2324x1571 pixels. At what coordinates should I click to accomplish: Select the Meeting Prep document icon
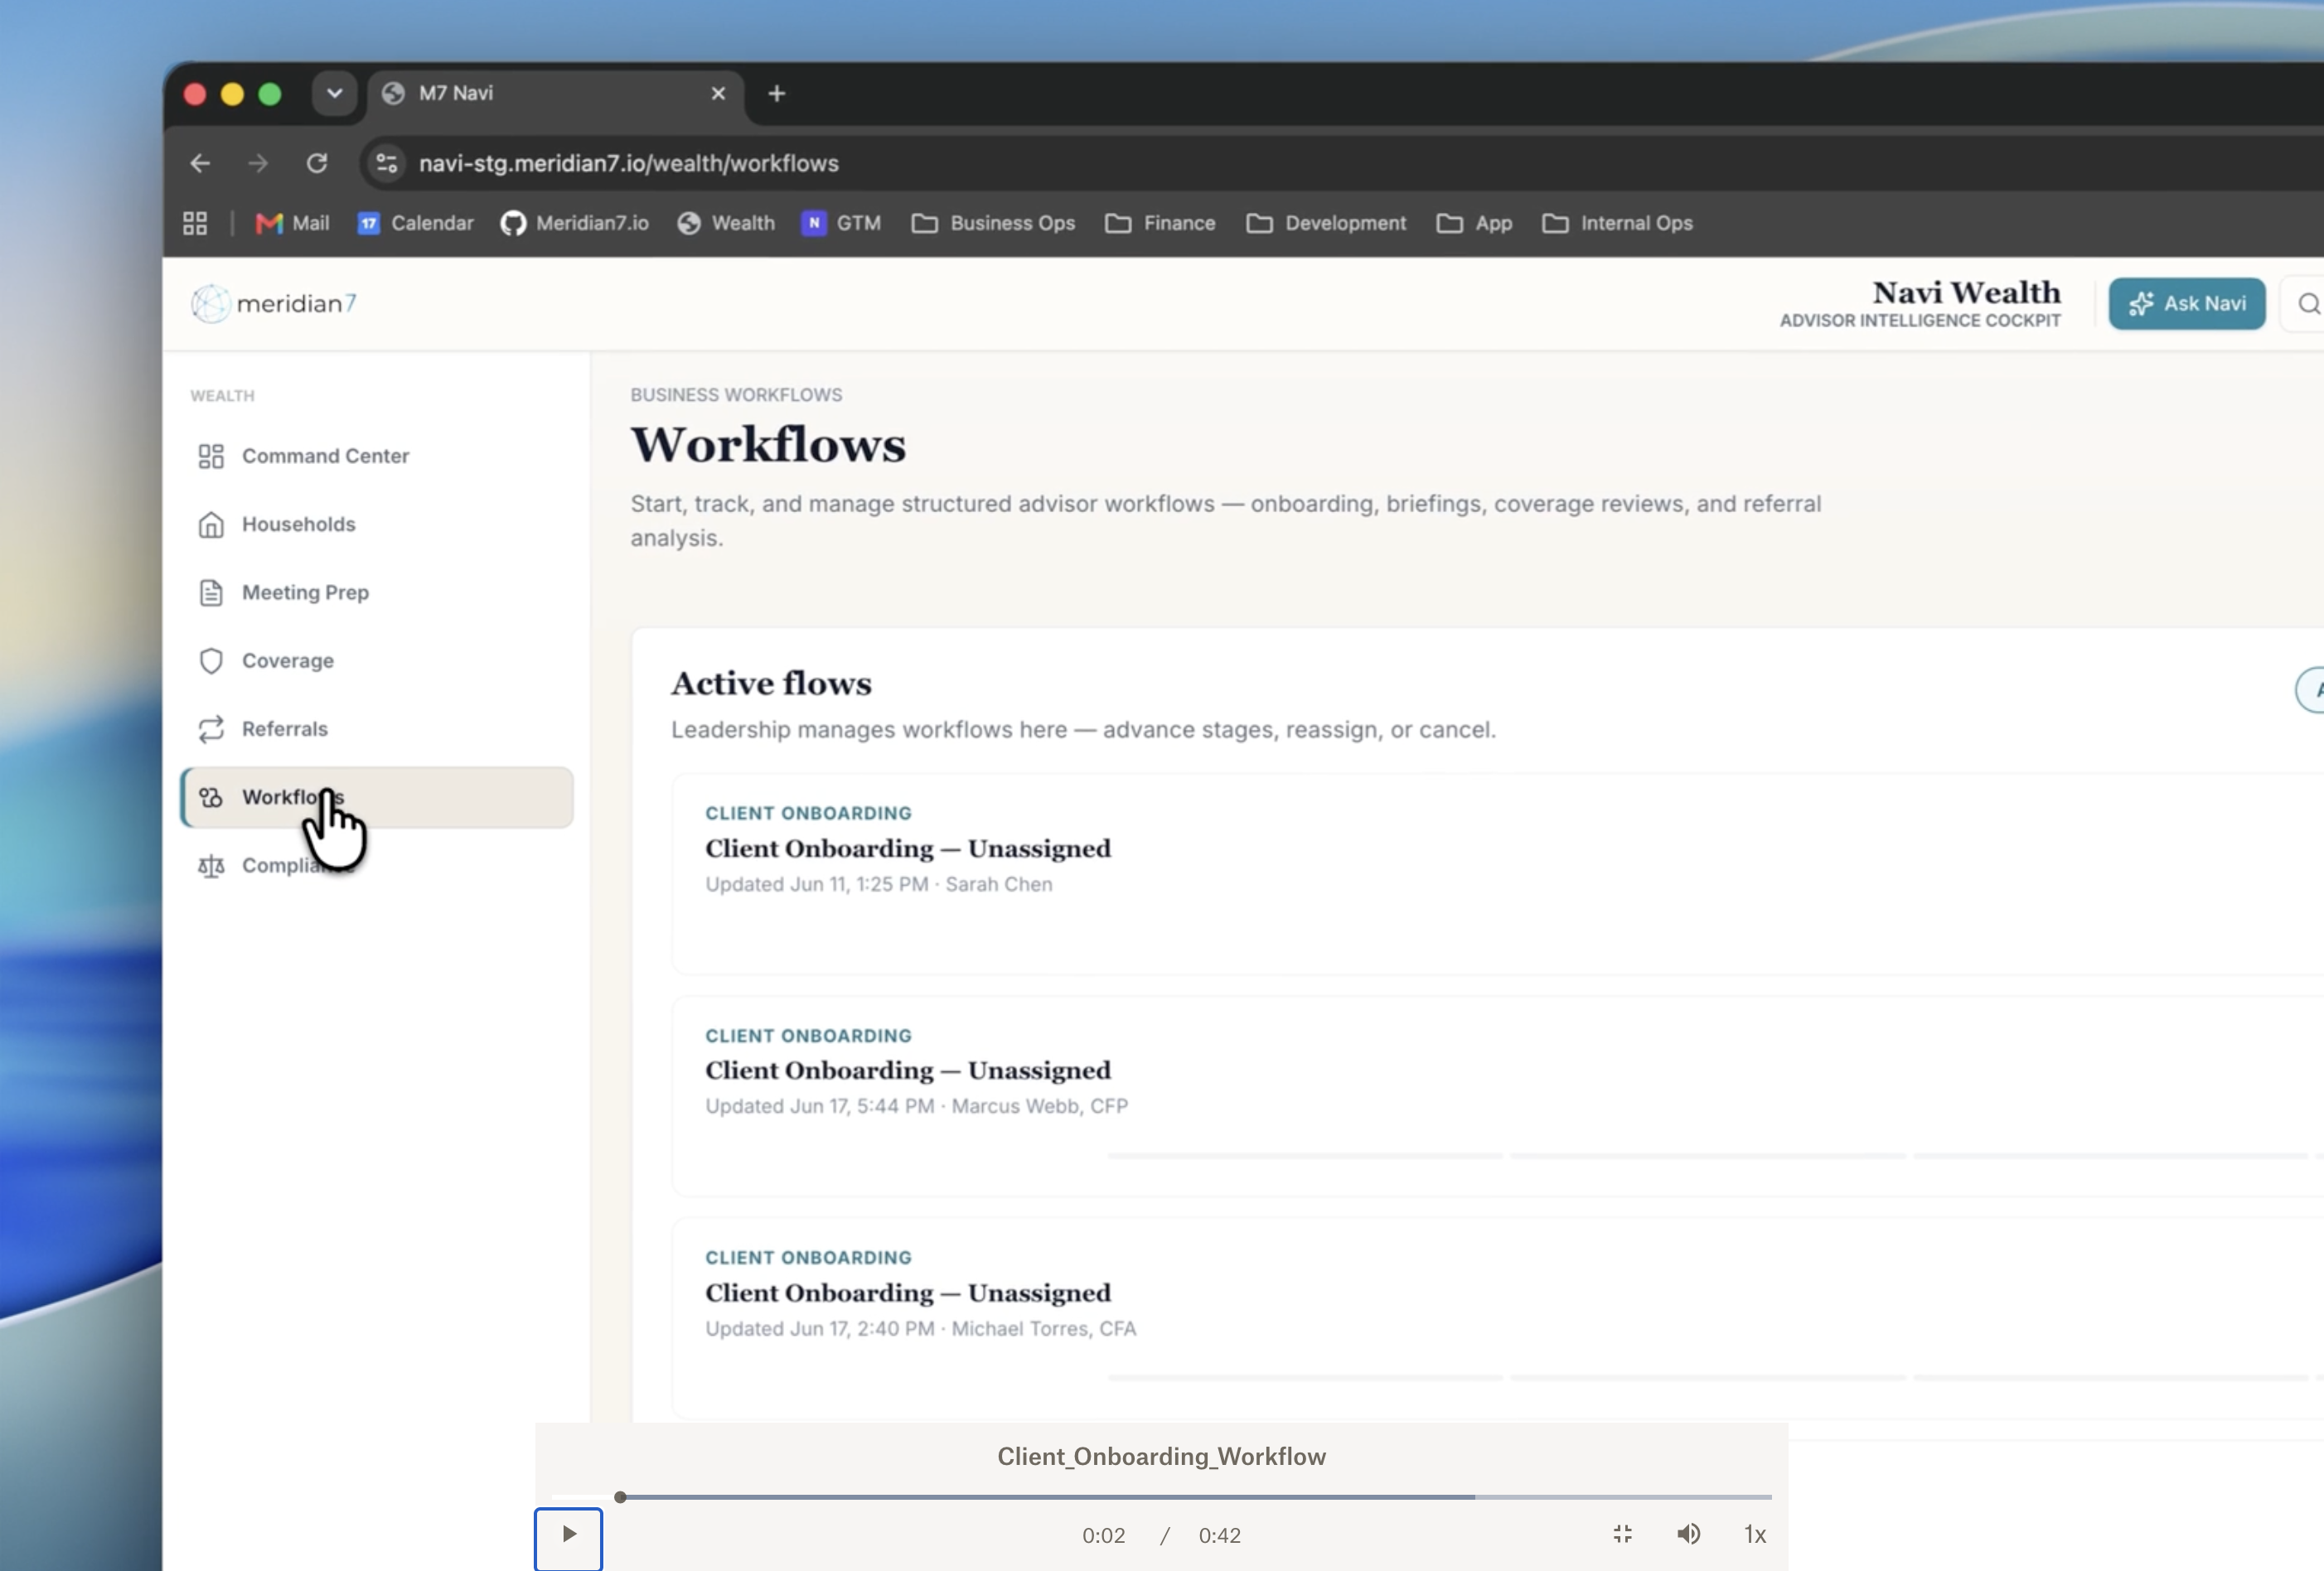[x=211, y=592]
